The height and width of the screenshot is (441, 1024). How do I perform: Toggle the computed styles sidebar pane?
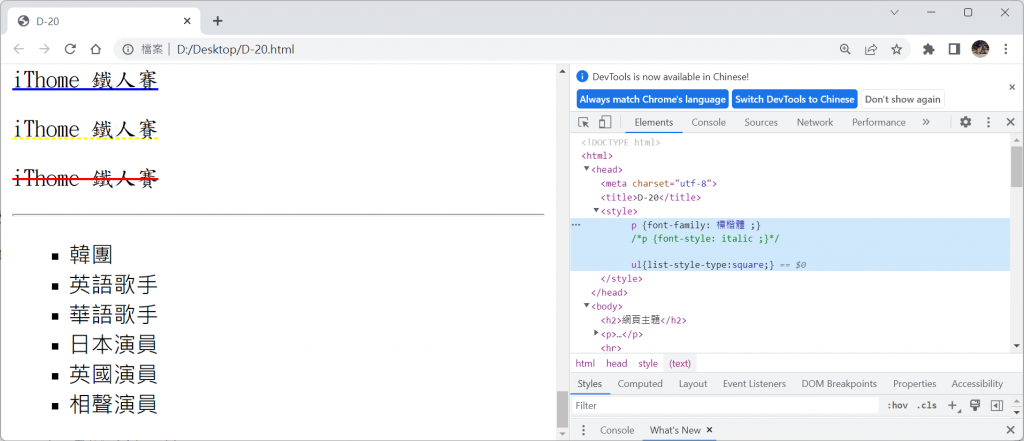pyautogui.click(x=996, y=406)
